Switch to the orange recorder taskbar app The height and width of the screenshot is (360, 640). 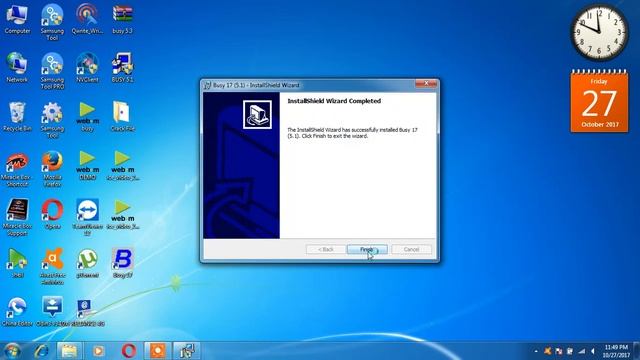158,351
